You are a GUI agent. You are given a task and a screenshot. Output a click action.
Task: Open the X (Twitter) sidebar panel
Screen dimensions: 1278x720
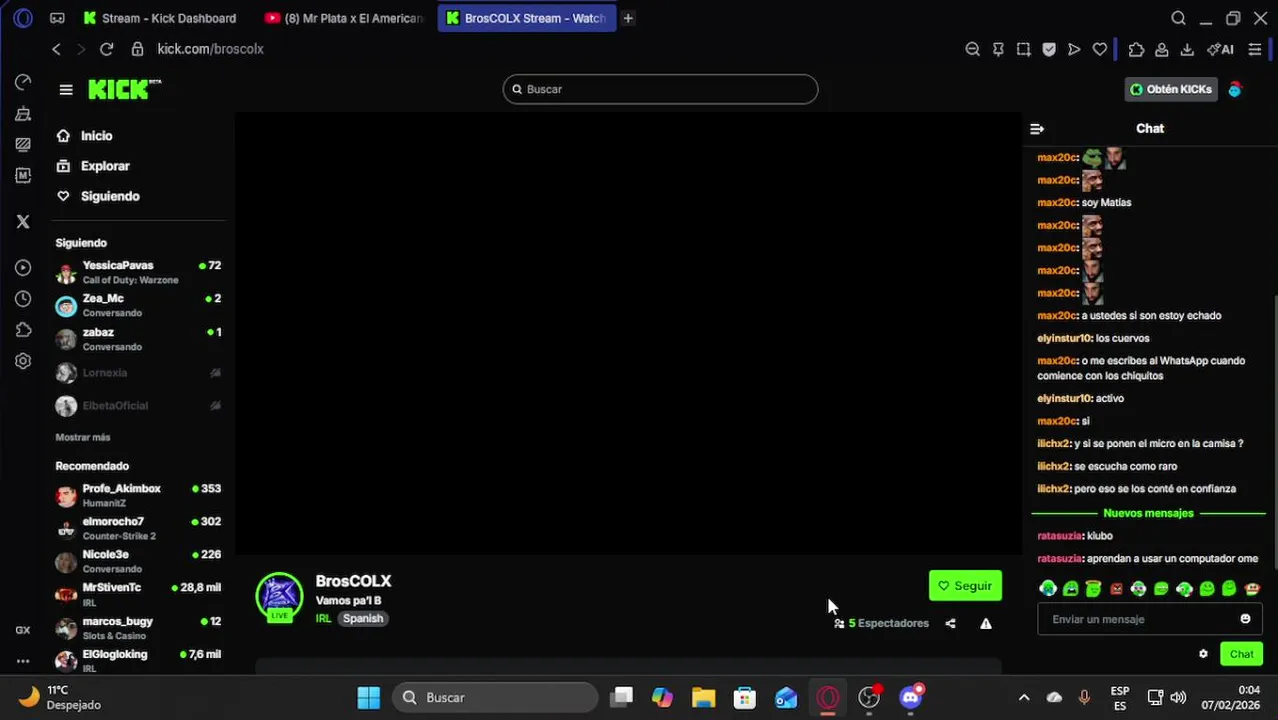(x=23, y=222)
